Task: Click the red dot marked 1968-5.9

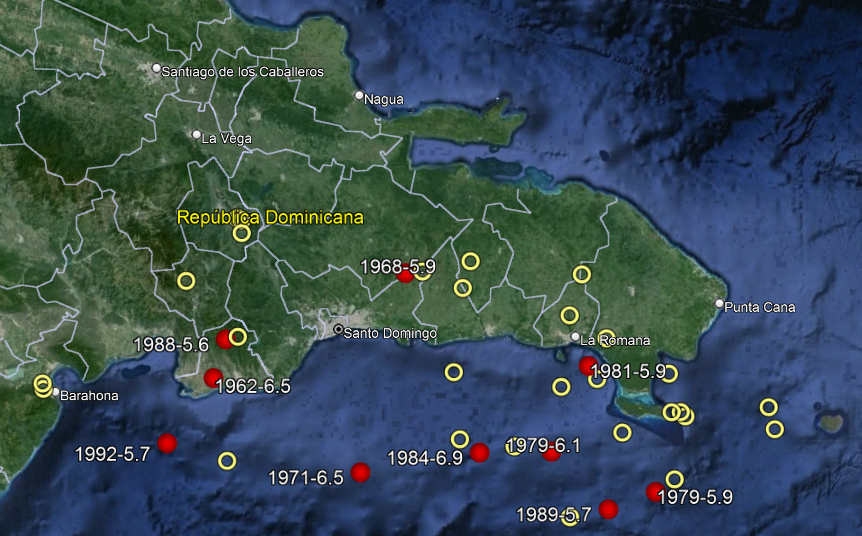Action: [x=405, y=275]
